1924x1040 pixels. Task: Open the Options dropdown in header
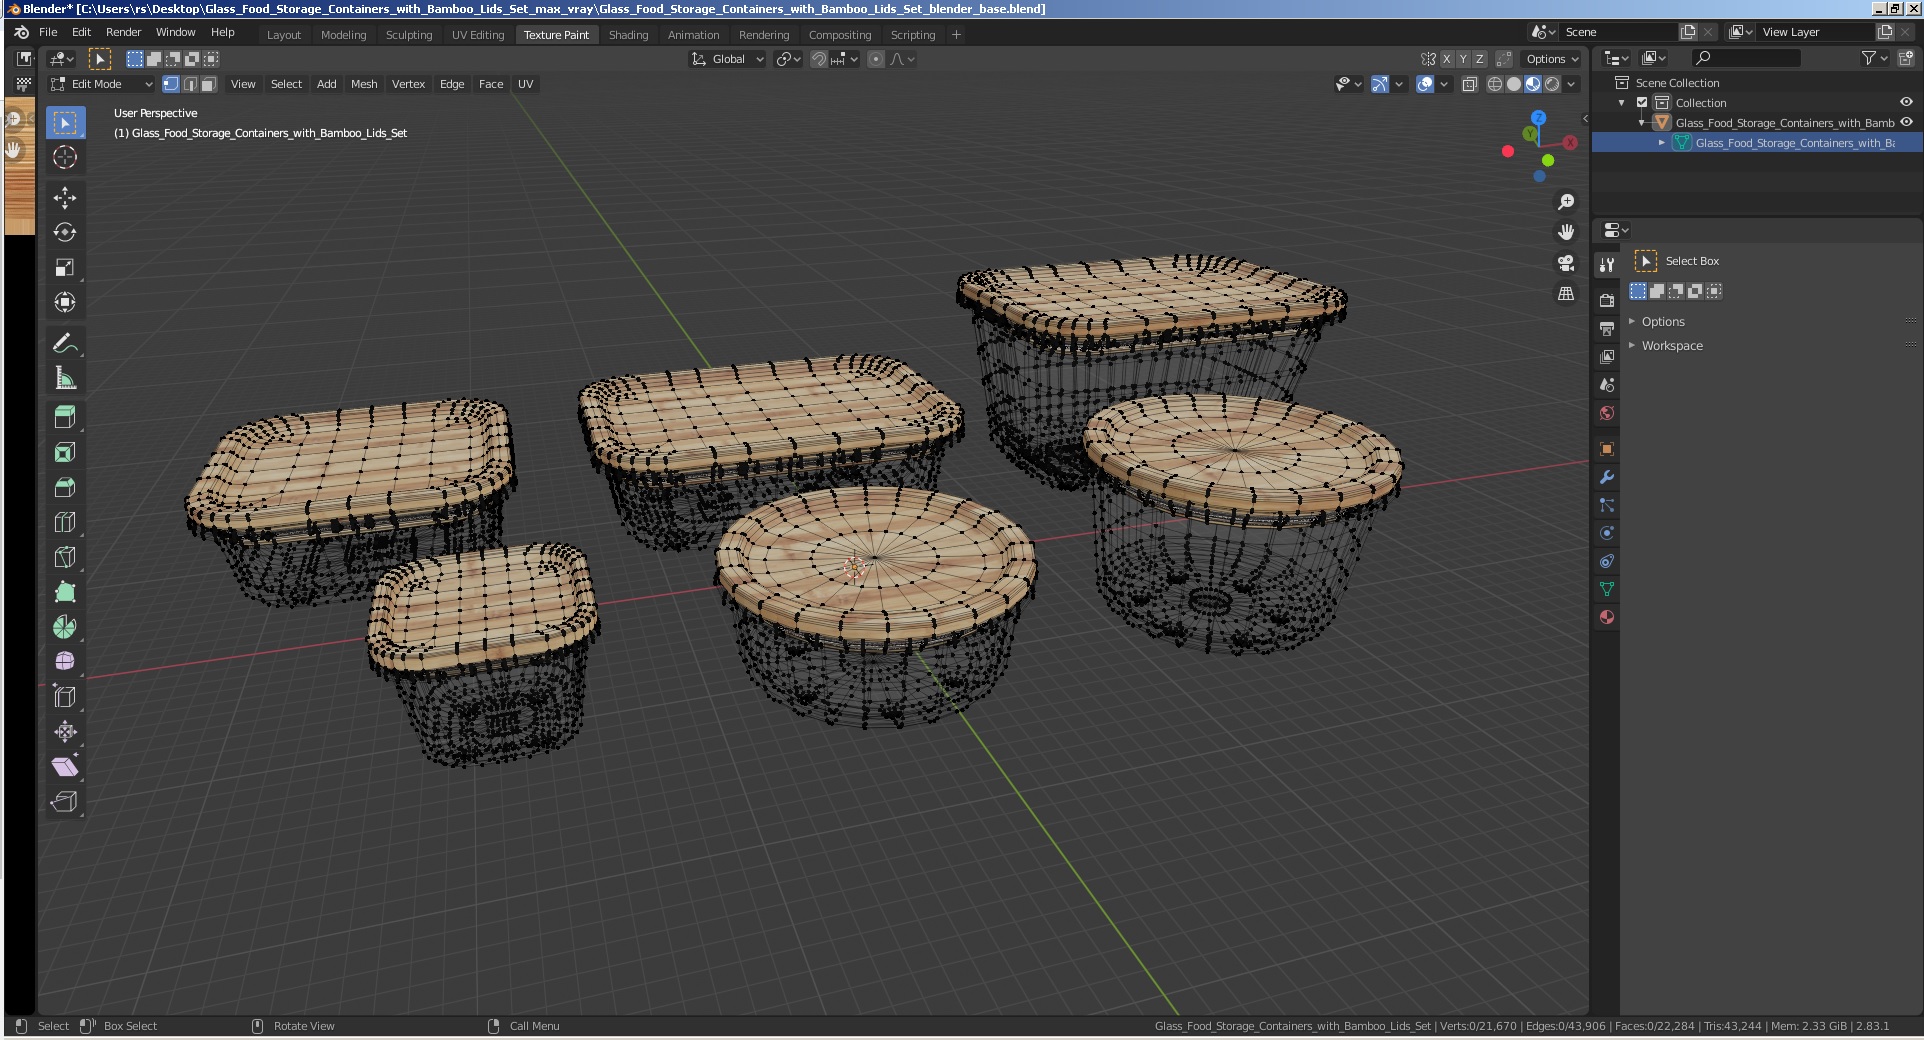(1552, 59)
